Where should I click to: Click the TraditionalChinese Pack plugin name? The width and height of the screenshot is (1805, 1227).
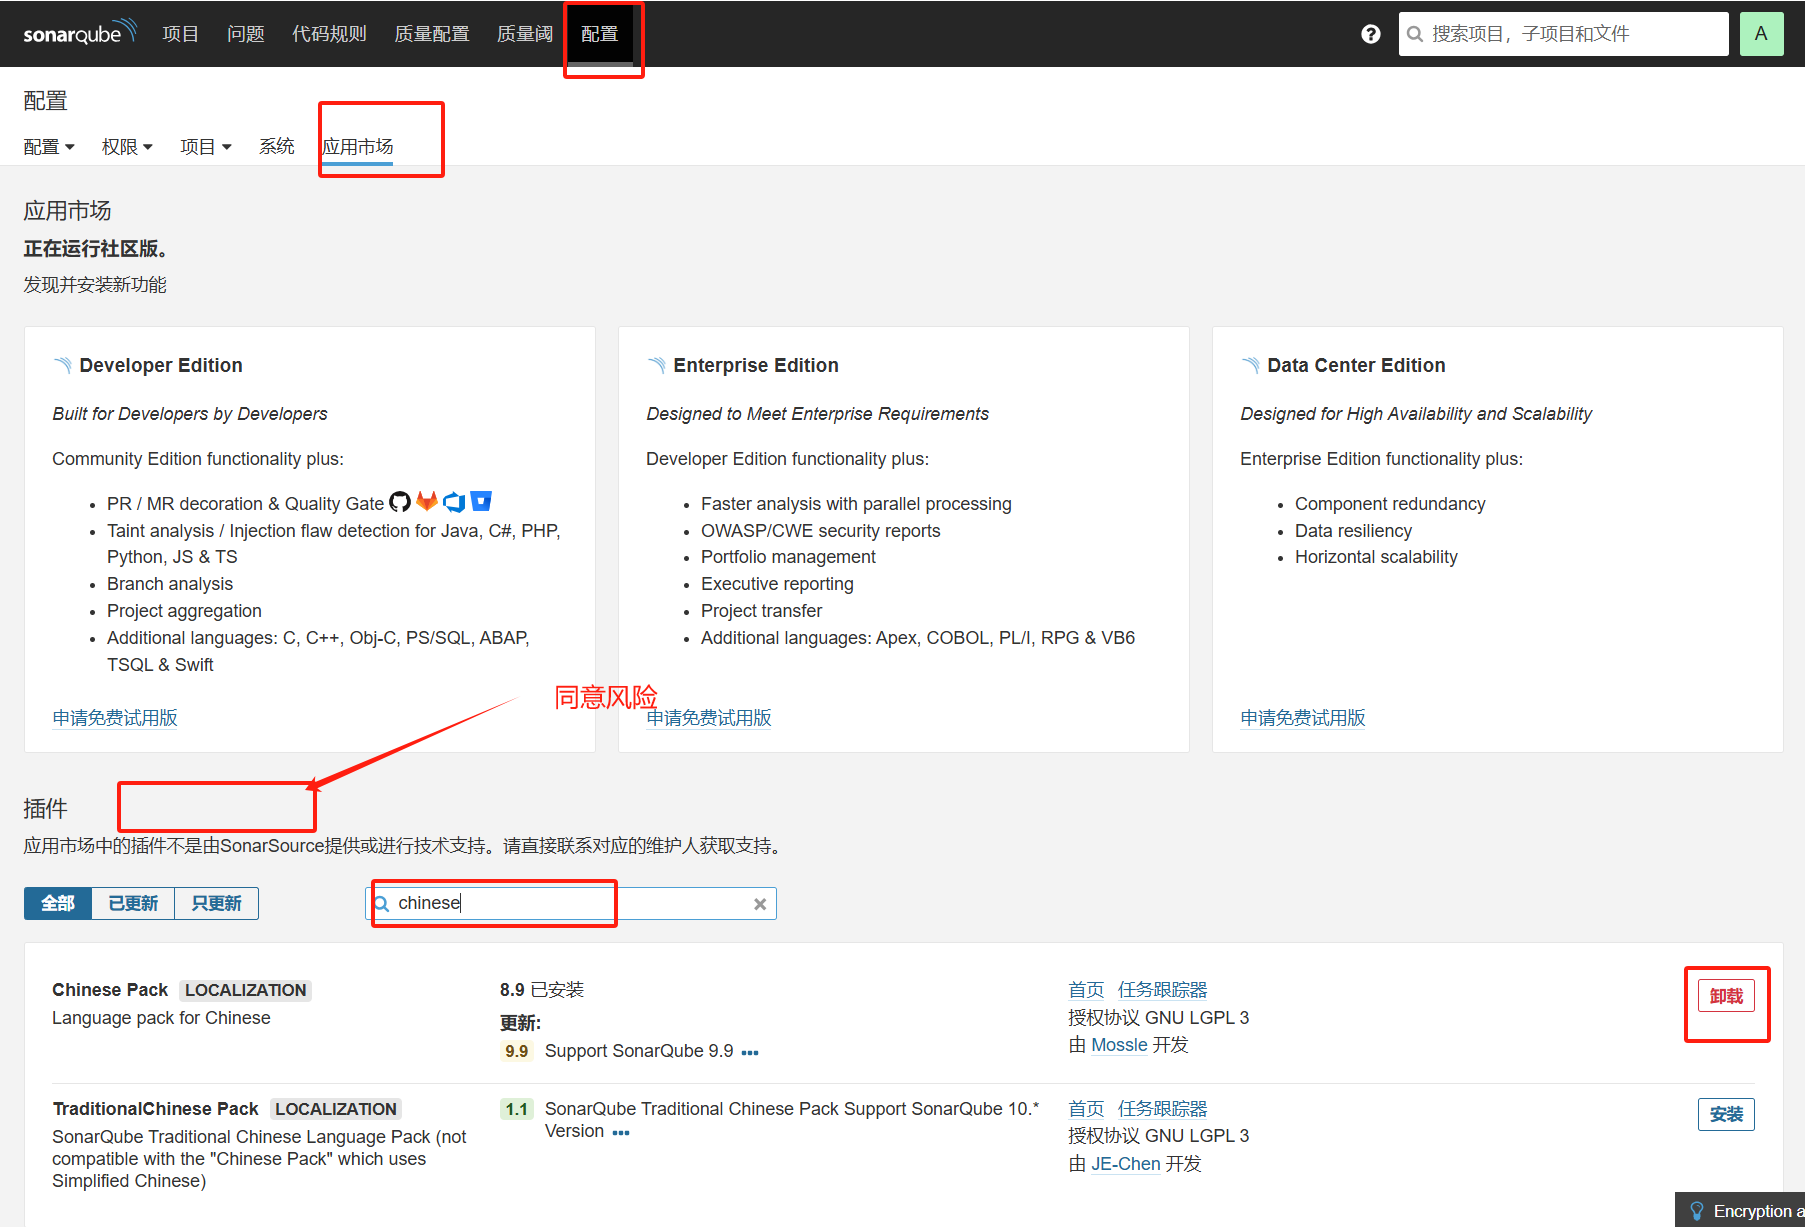coord(155,1109)
